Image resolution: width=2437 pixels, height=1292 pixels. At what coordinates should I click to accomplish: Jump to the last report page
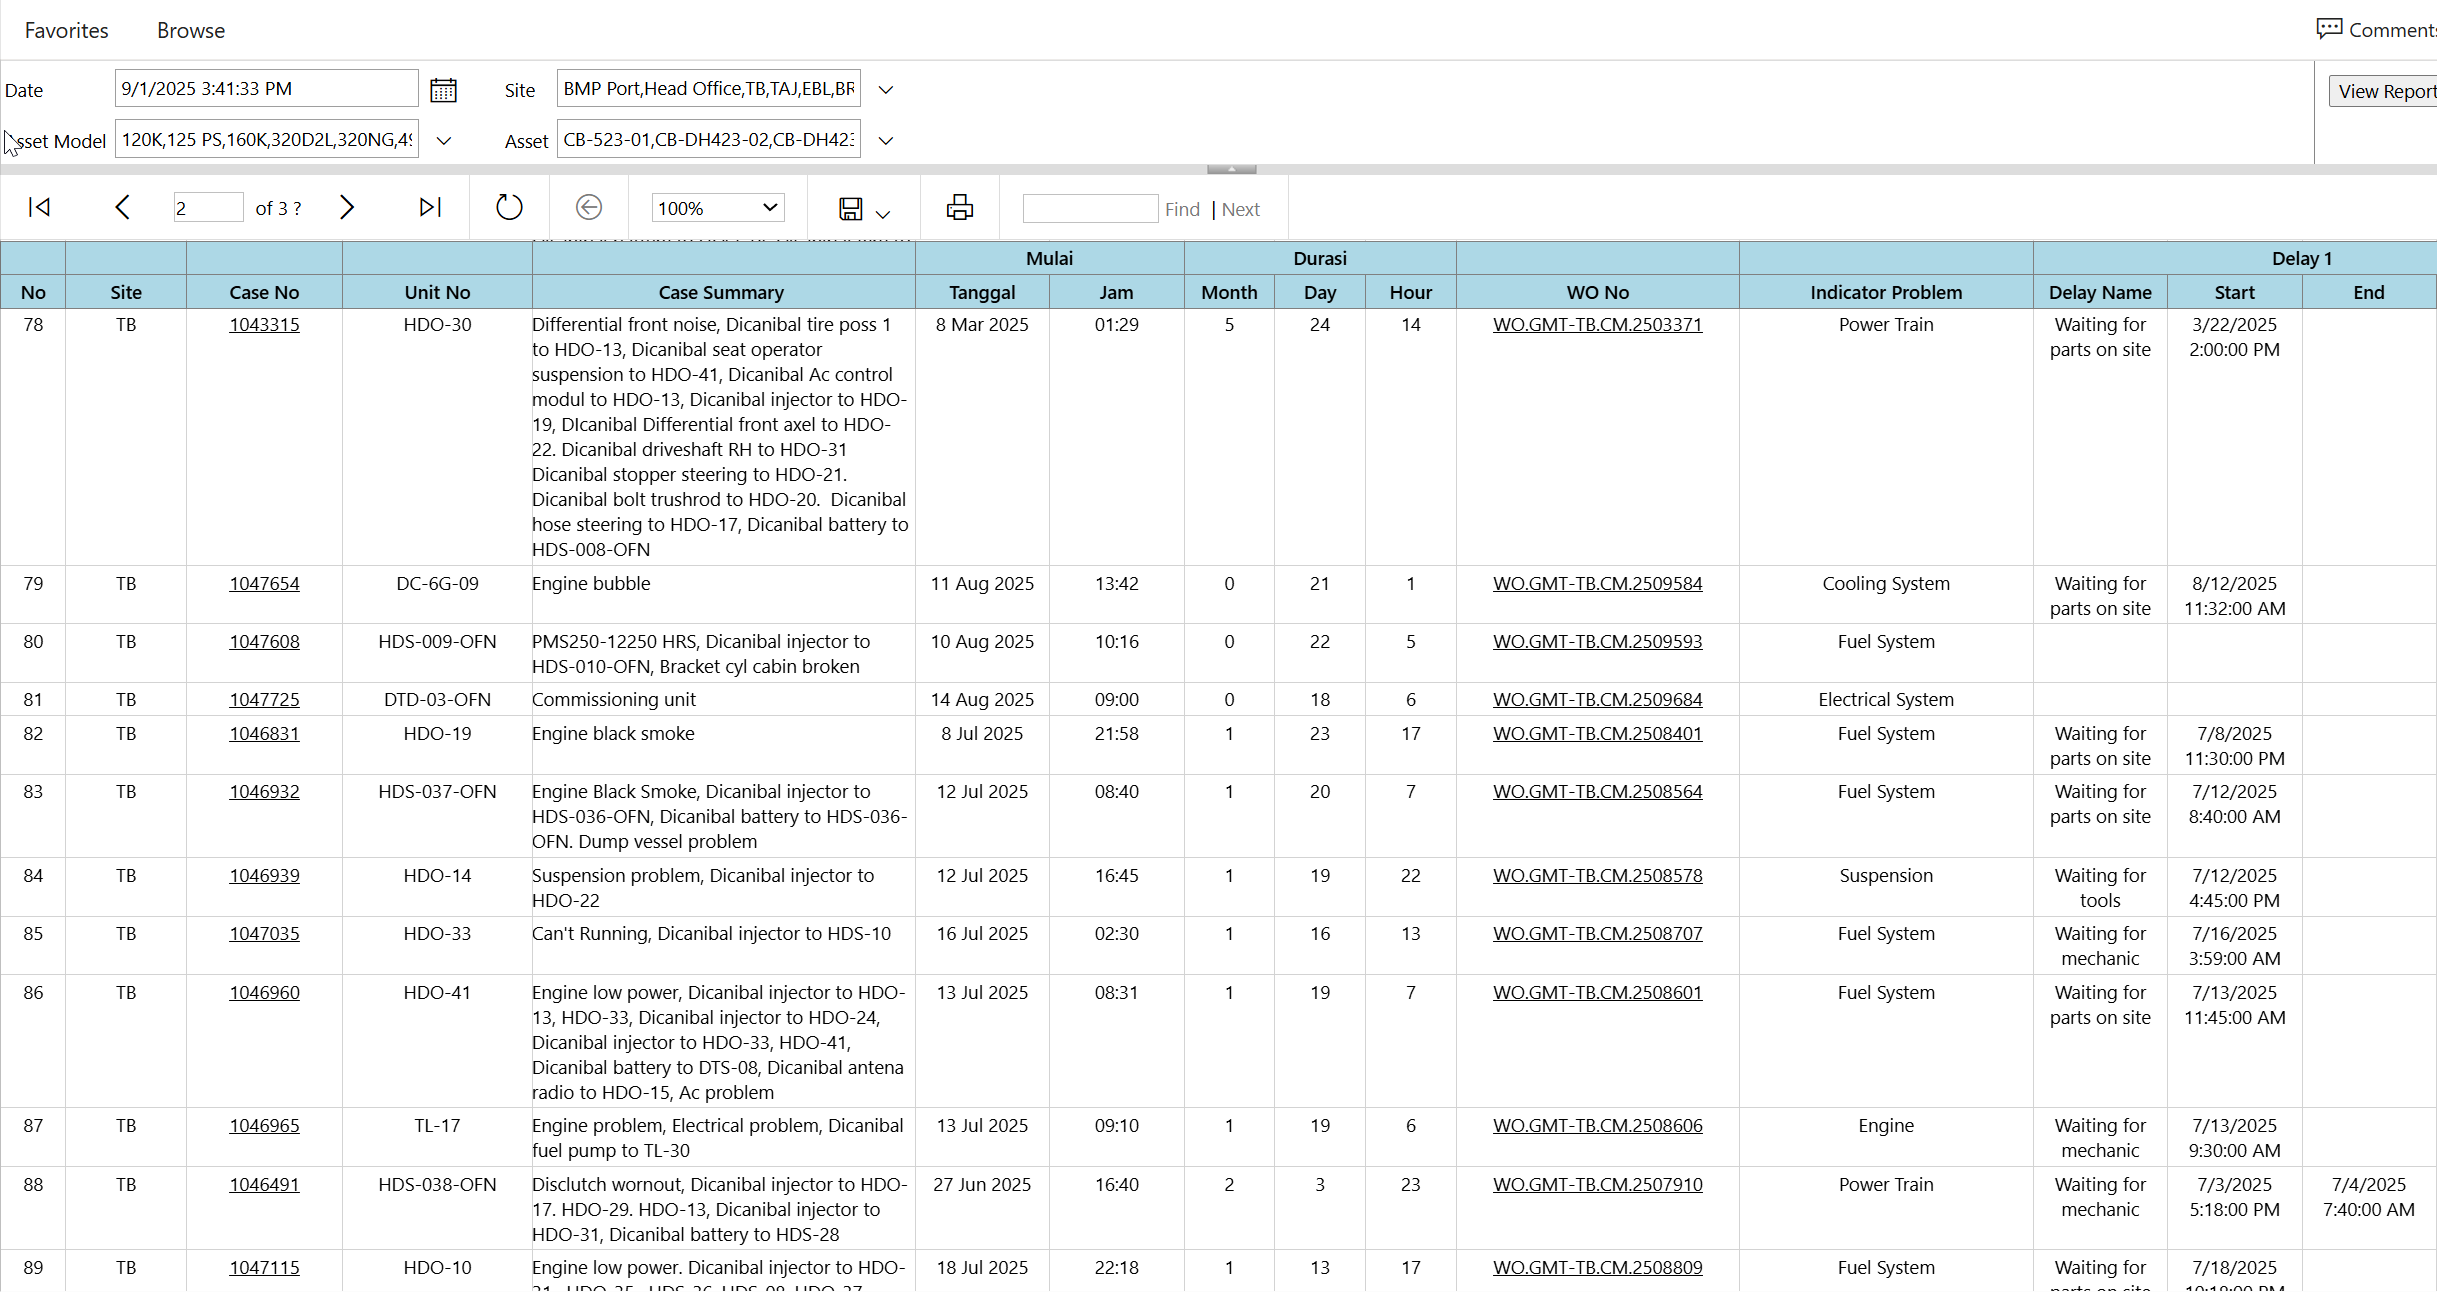coord(430,208)
